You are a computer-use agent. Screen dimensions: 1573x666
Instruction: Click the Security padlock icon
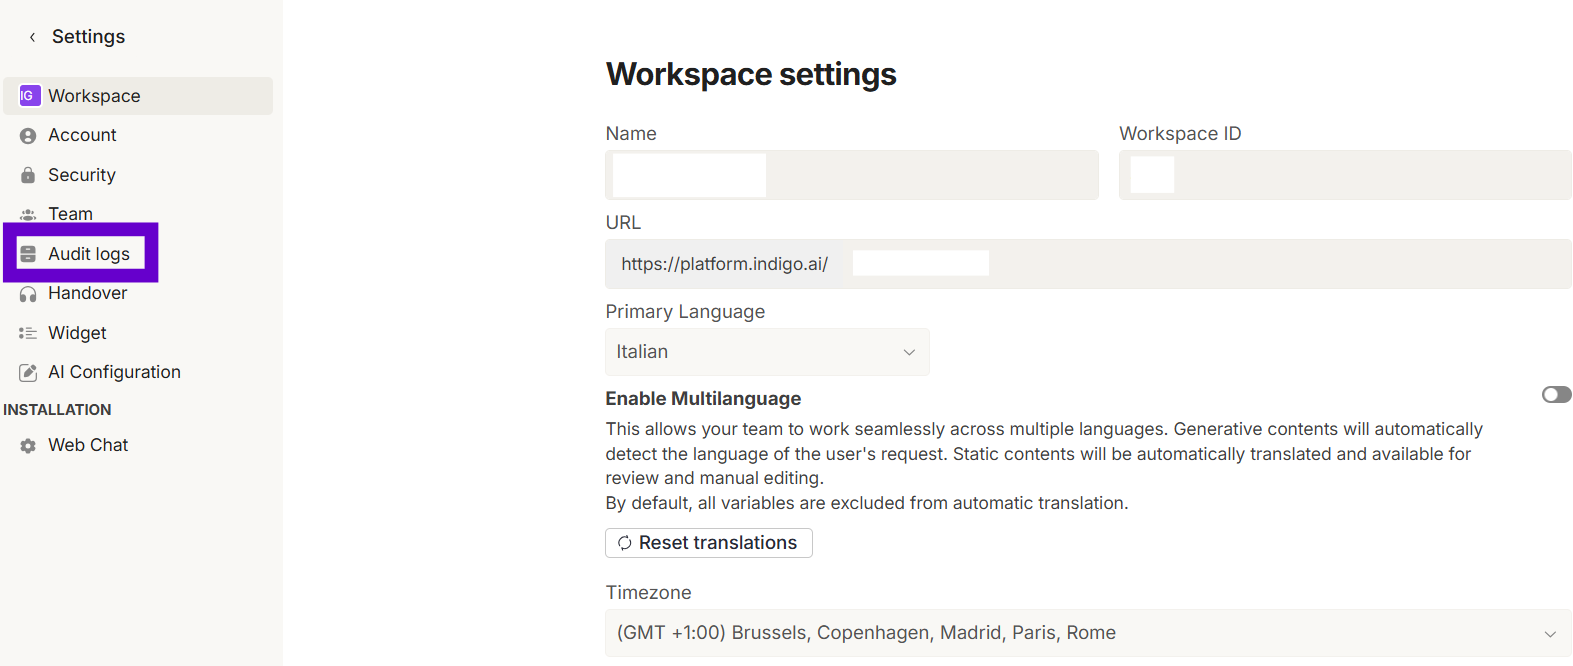coord(28,175)
